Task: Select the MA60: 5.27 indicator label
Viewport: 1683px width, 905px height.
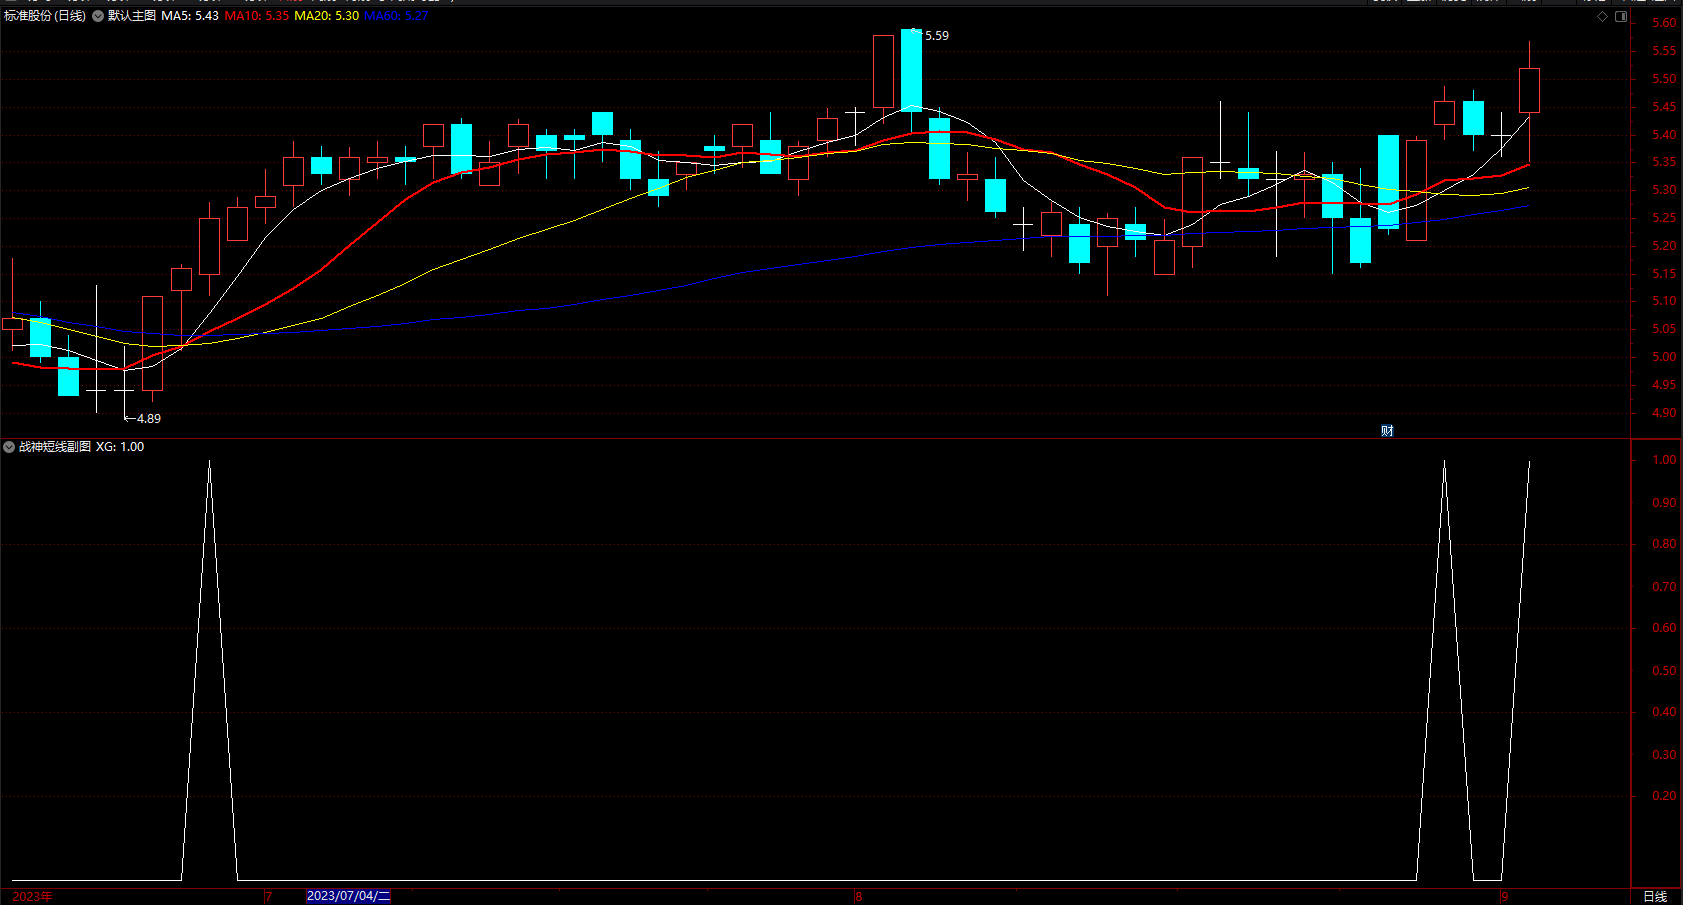Action: point(396,16)
